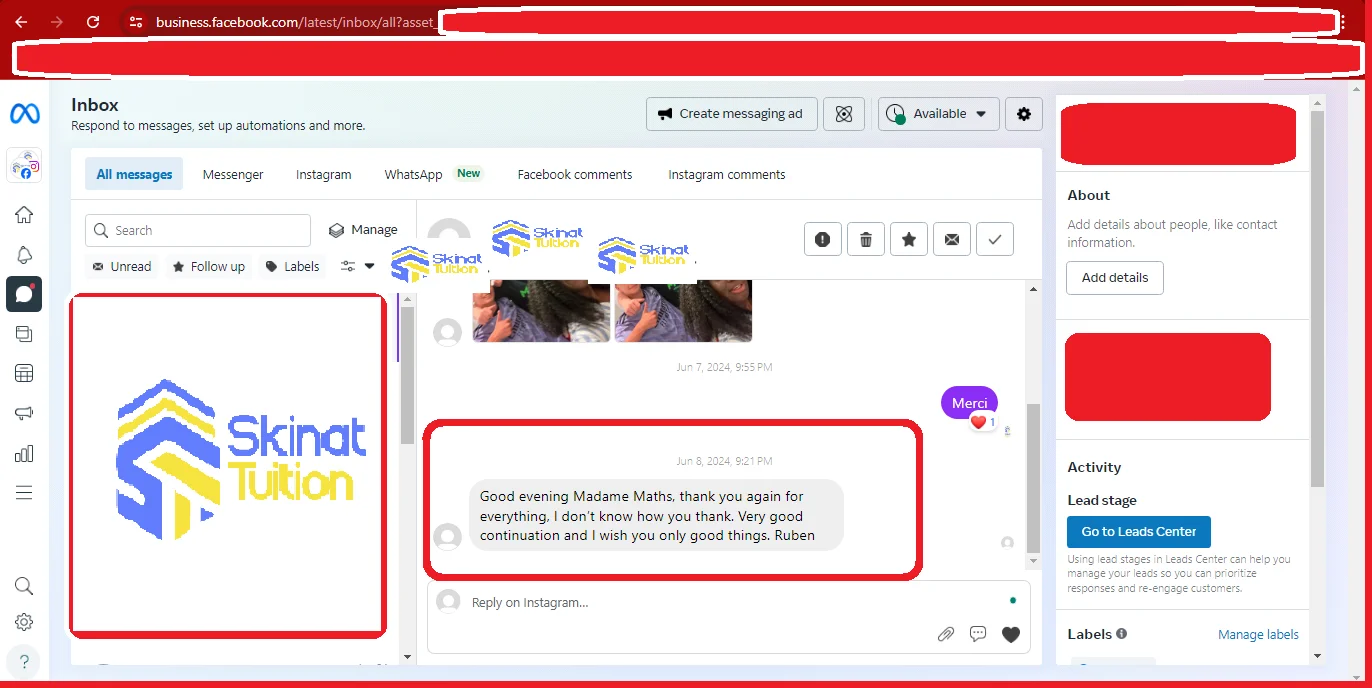Viewport: 1372px width, 688px height.
Task: Click Go to Leads Center button
Action: pos(1139,531)
